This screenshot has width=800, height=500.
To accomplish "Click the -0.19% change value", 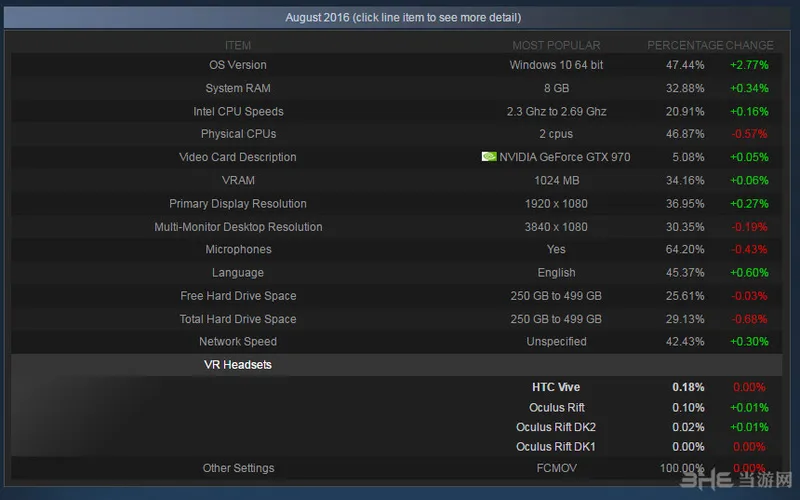I will tap(749, 227).
